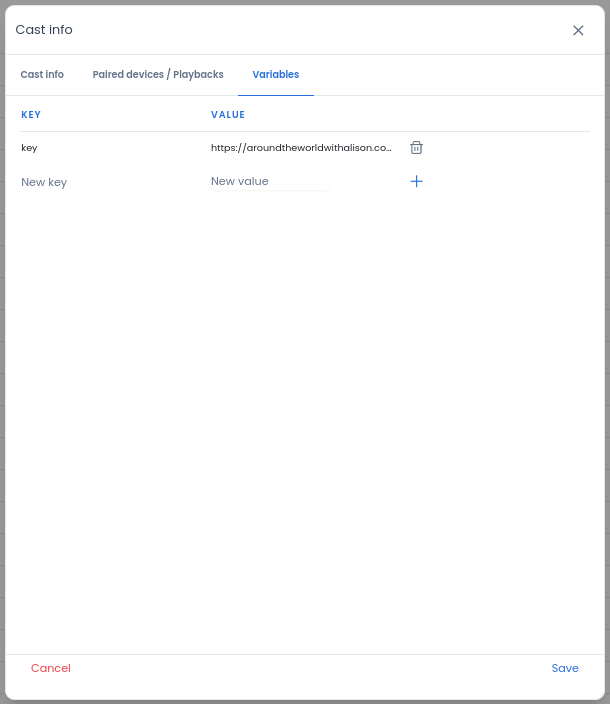Screen dimensions: 610x704
Task: Open Paired devices / Playbacks tab
Action: (x=158, y=75)
